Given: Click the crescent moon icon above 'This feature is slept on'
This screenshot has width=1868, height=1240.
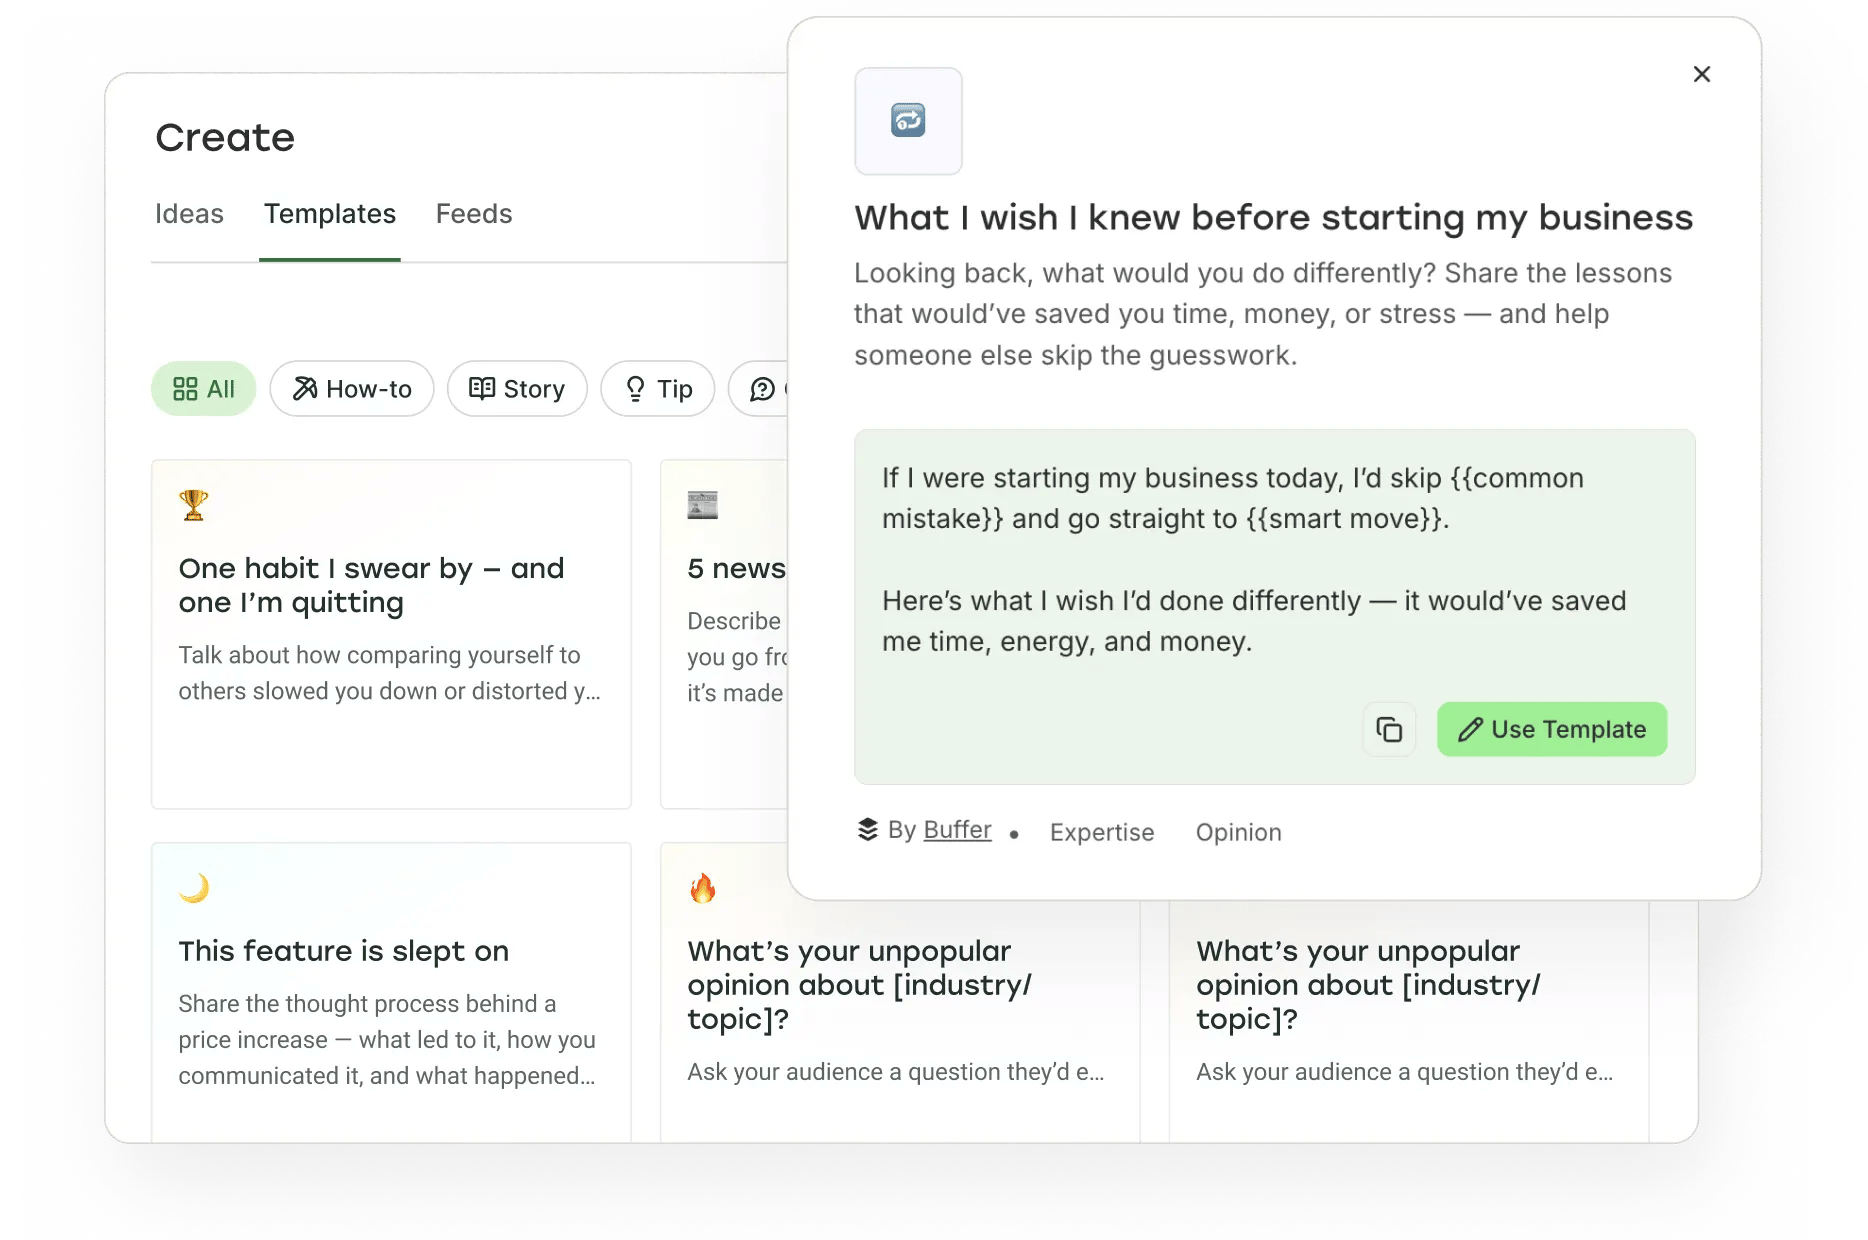Looking at the screenshot, I should coord(193,888).
